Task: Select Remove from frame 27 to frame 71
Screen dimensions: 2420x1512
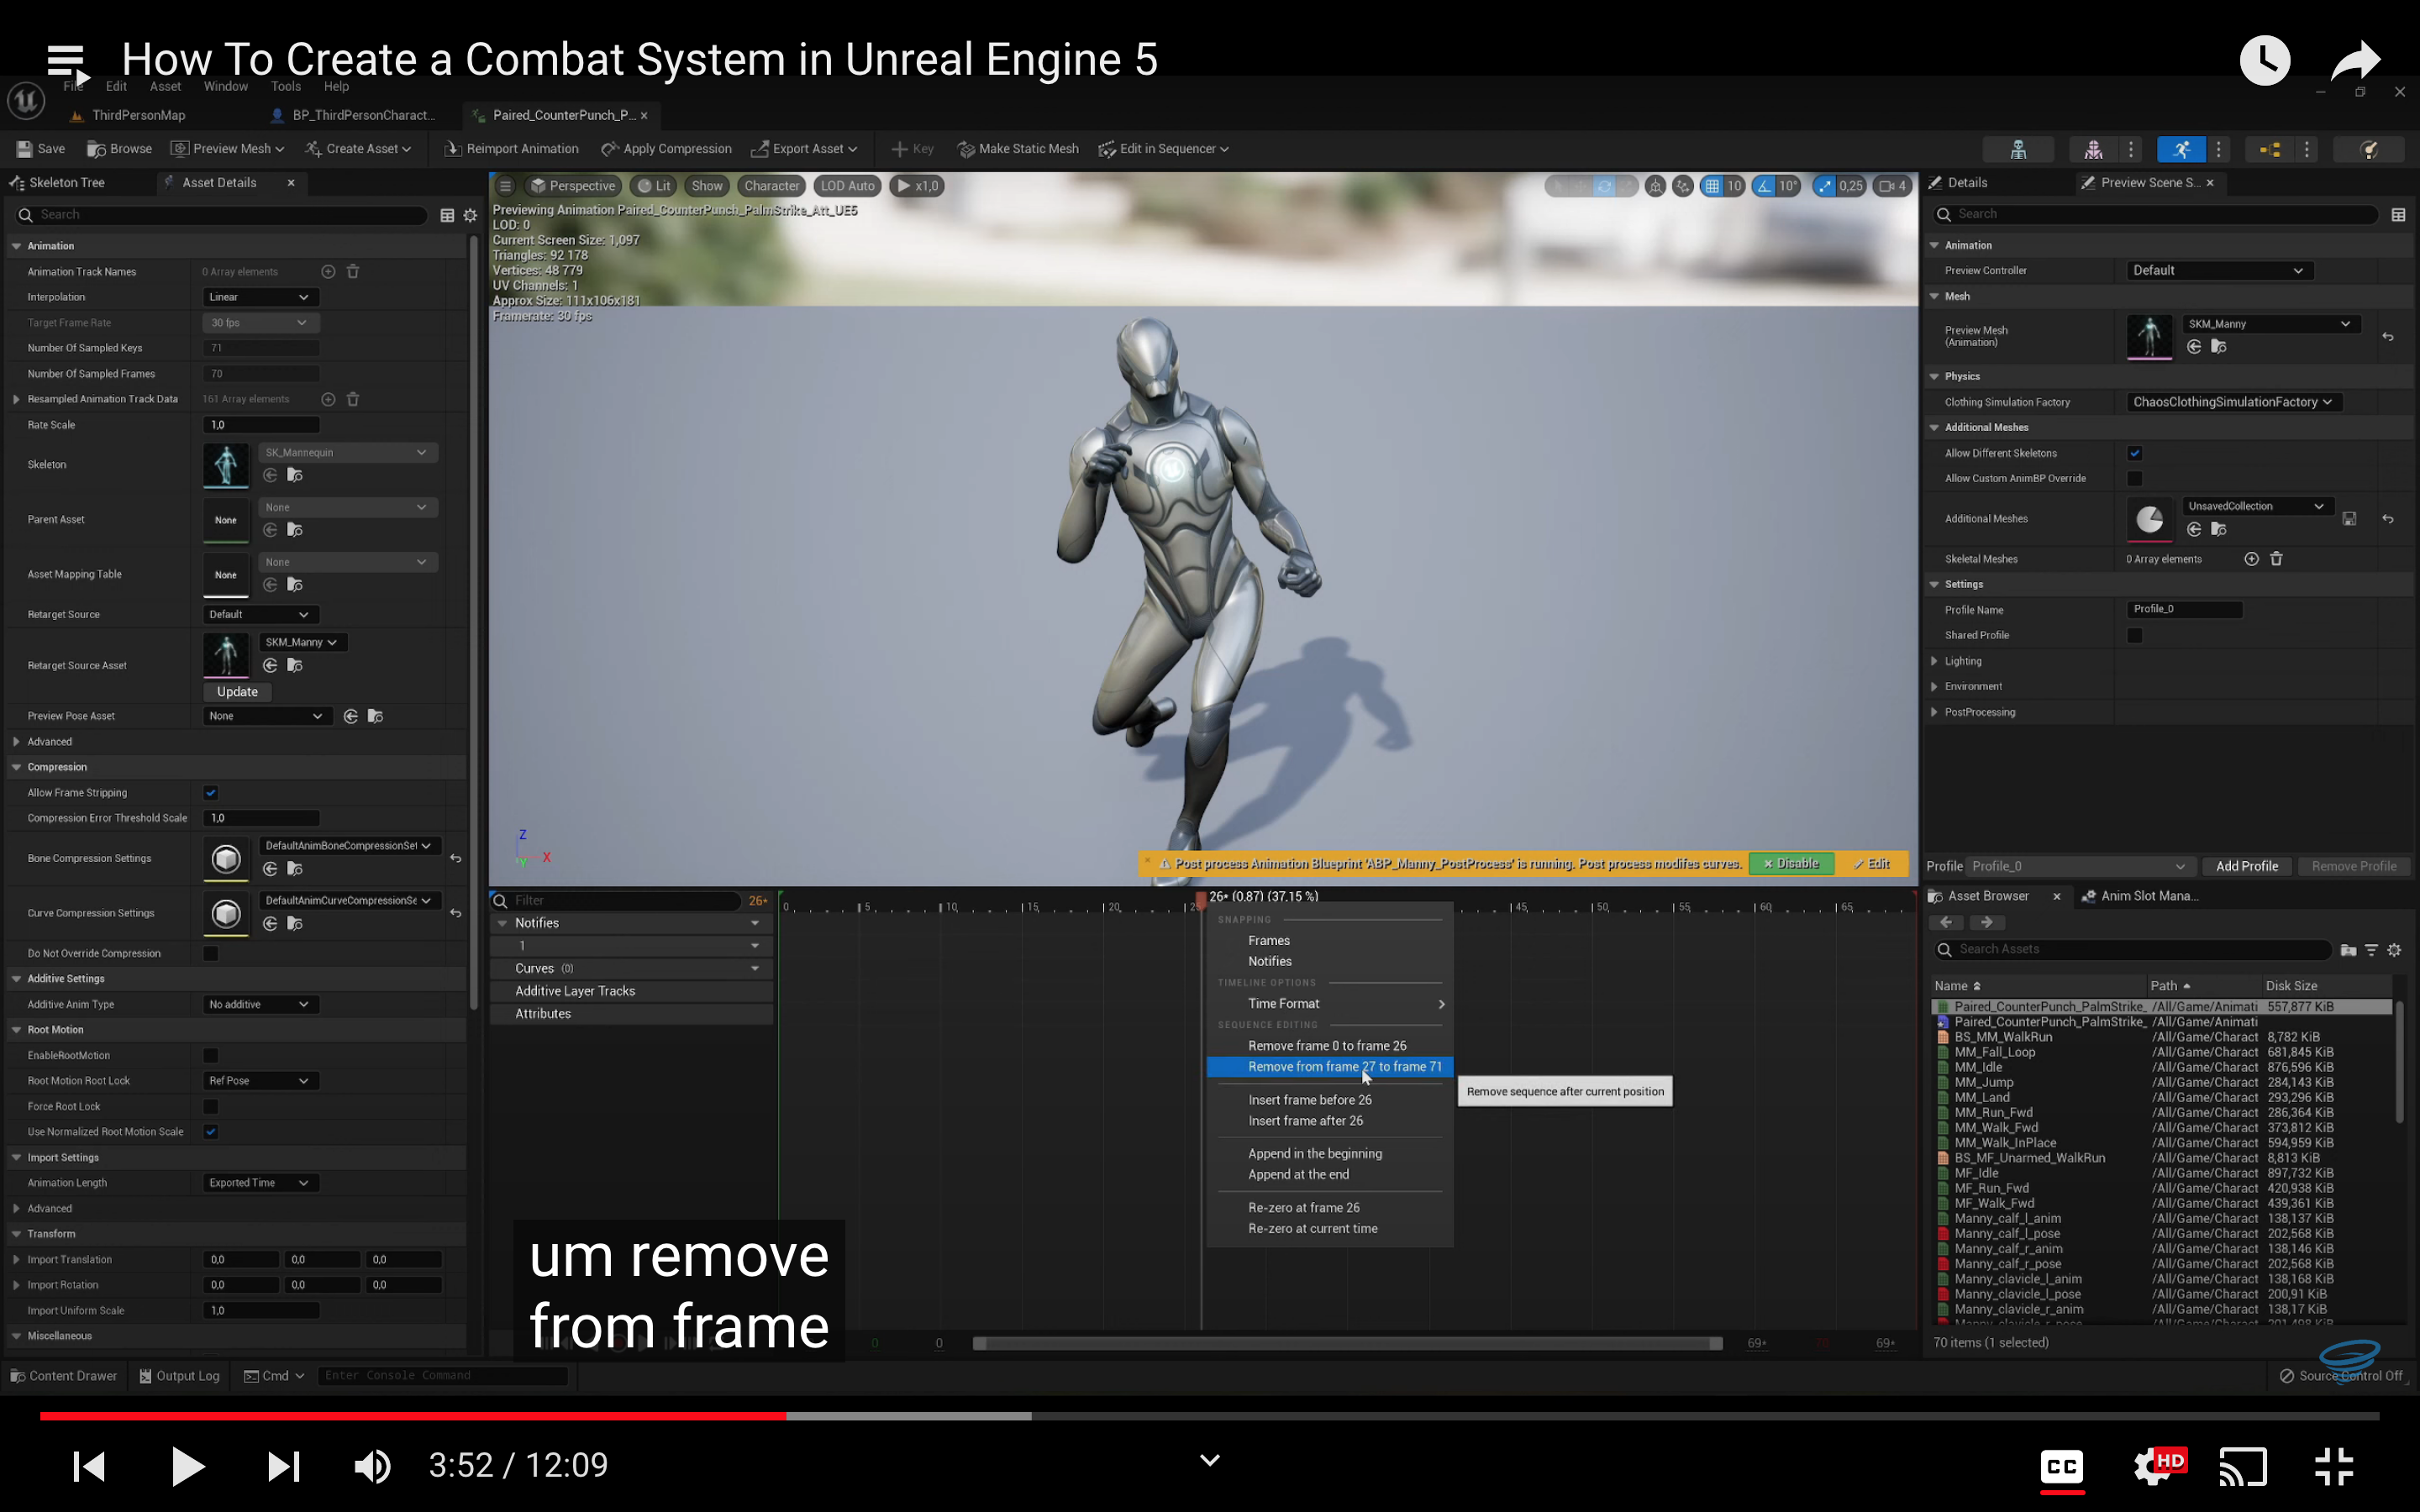Action: (x=1344, y=1067)
